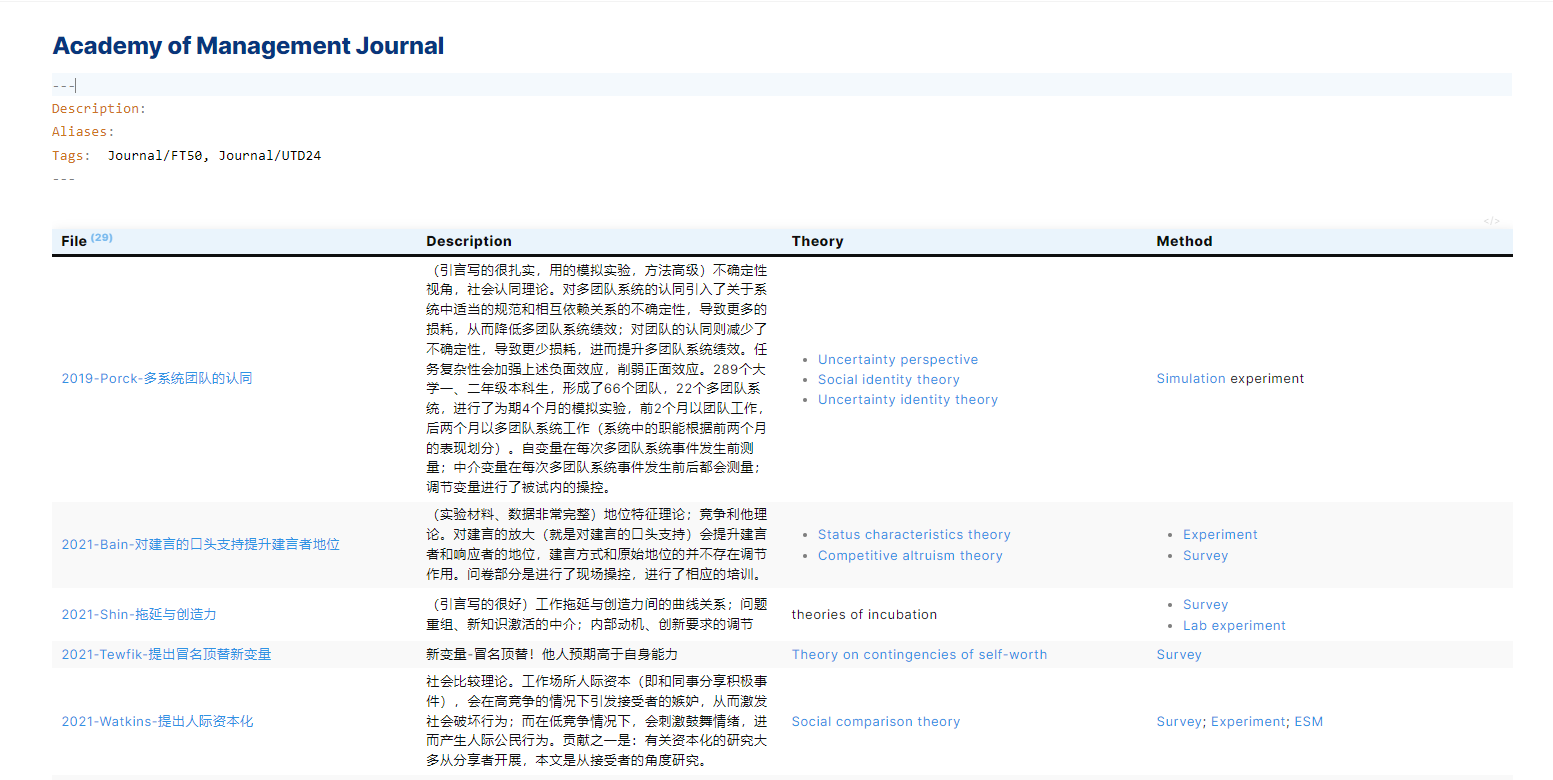
Task: Open the 2021-Tewfik file link
Action: pos(166,654)
